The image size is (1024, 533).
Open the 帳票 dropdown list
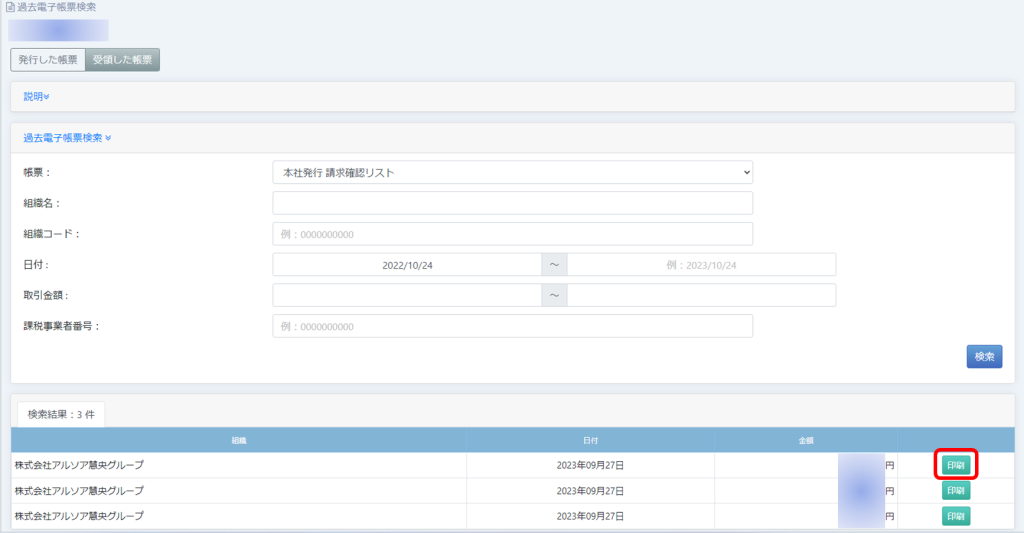click(x=512, y=173)
